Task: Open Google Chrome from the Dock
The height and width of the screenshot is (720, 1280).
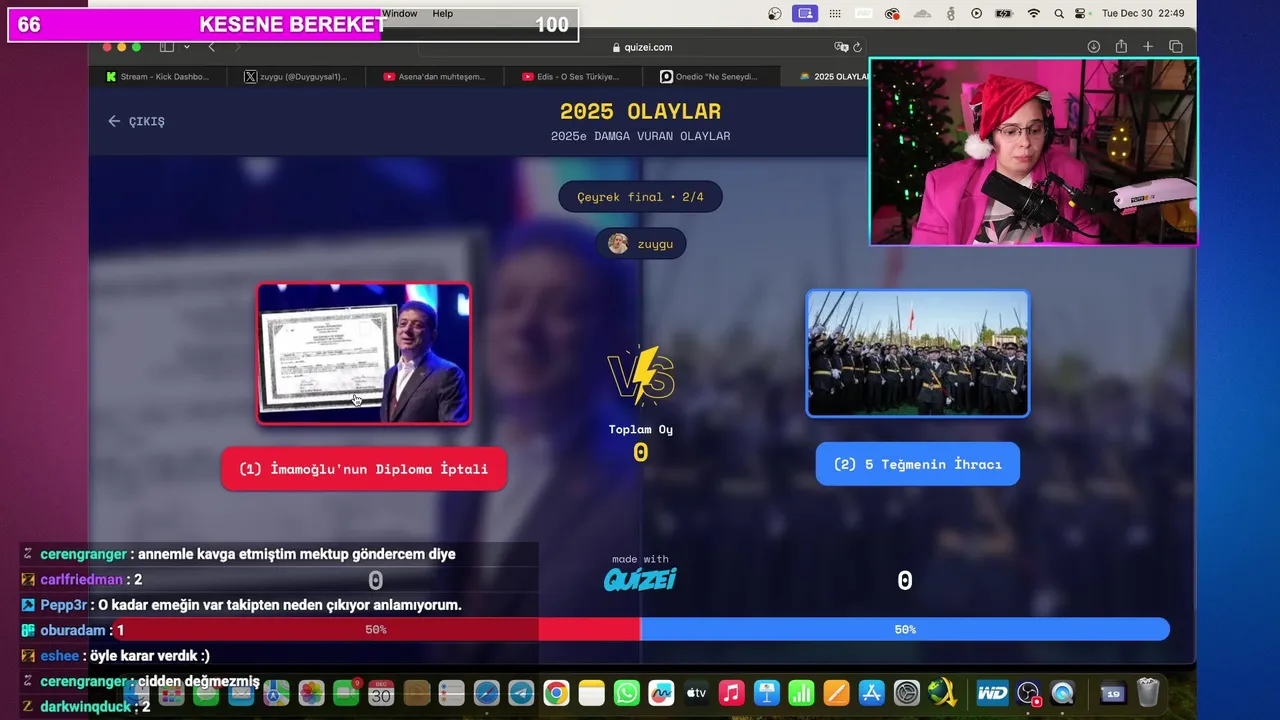Action: [557, 693]
